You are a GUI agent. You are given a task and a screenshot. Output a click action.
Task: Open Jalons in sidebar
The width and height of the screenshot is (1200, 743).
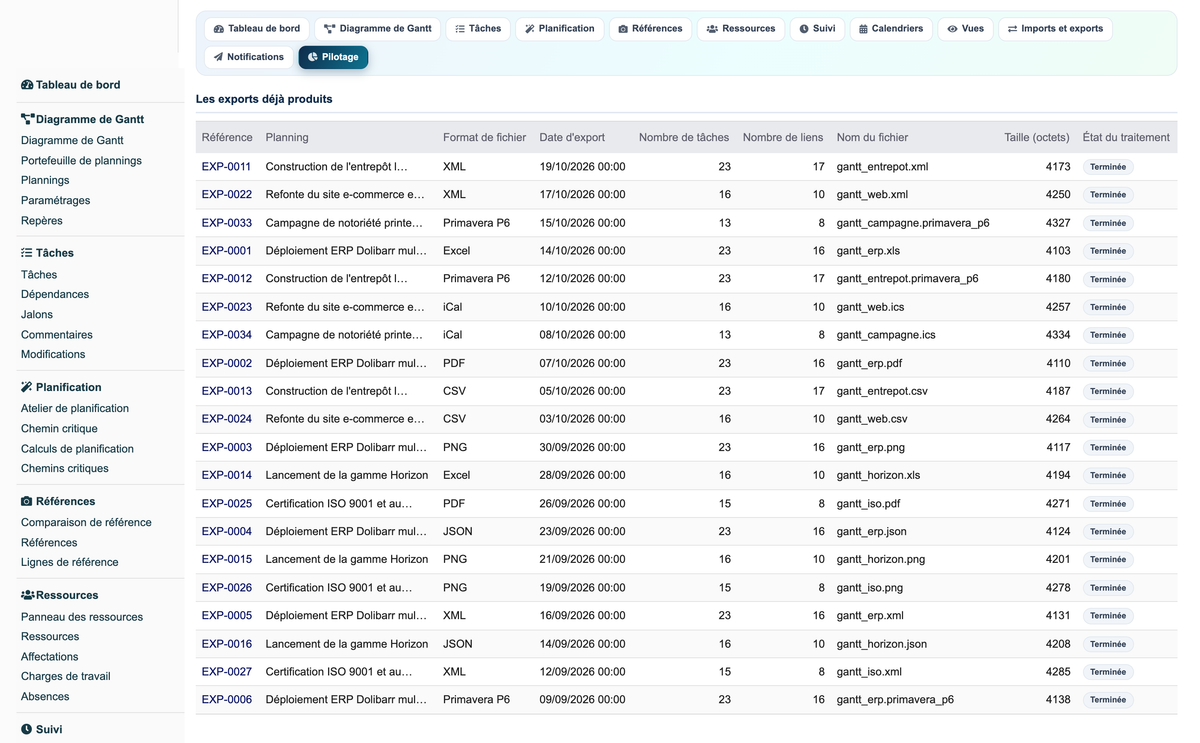[x=37, y=314]
